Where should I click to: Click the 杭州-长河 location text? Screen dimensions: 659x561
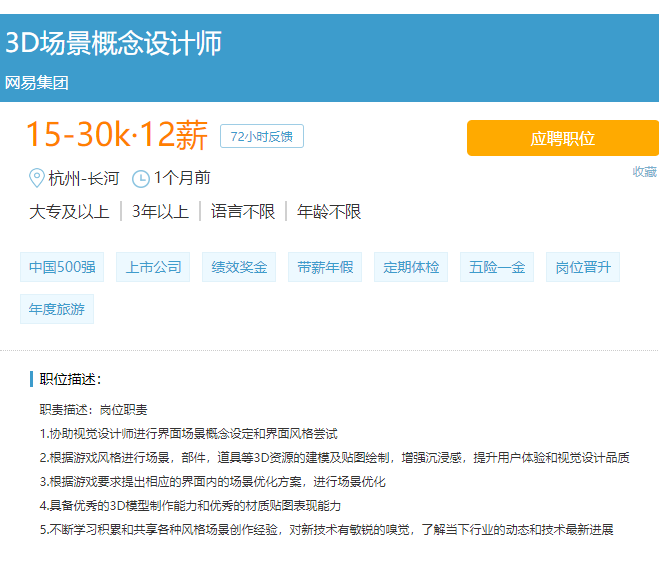point(84,178)
